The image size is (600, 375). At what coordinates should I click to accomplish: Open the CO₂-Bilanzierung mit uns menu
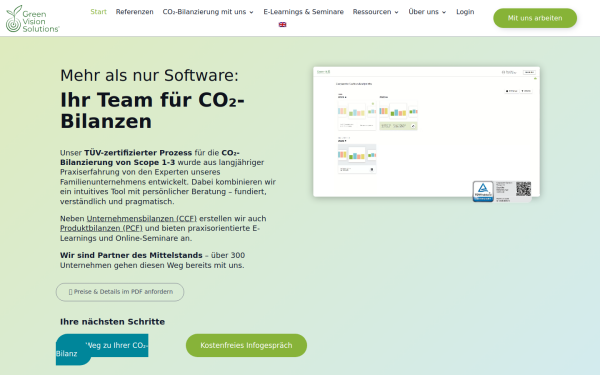204,12
